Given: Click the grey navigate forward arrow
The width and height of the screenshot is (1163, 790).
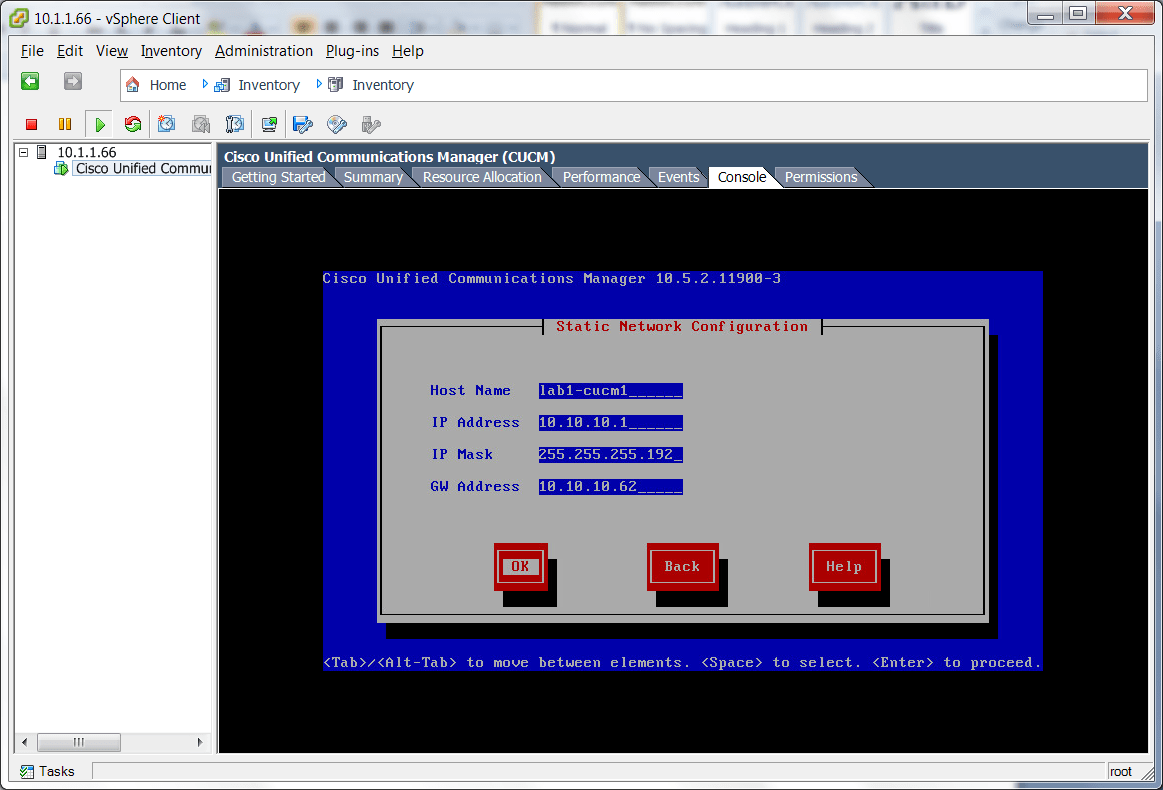Looking at the screenshot, I should (x=73, y=82).
